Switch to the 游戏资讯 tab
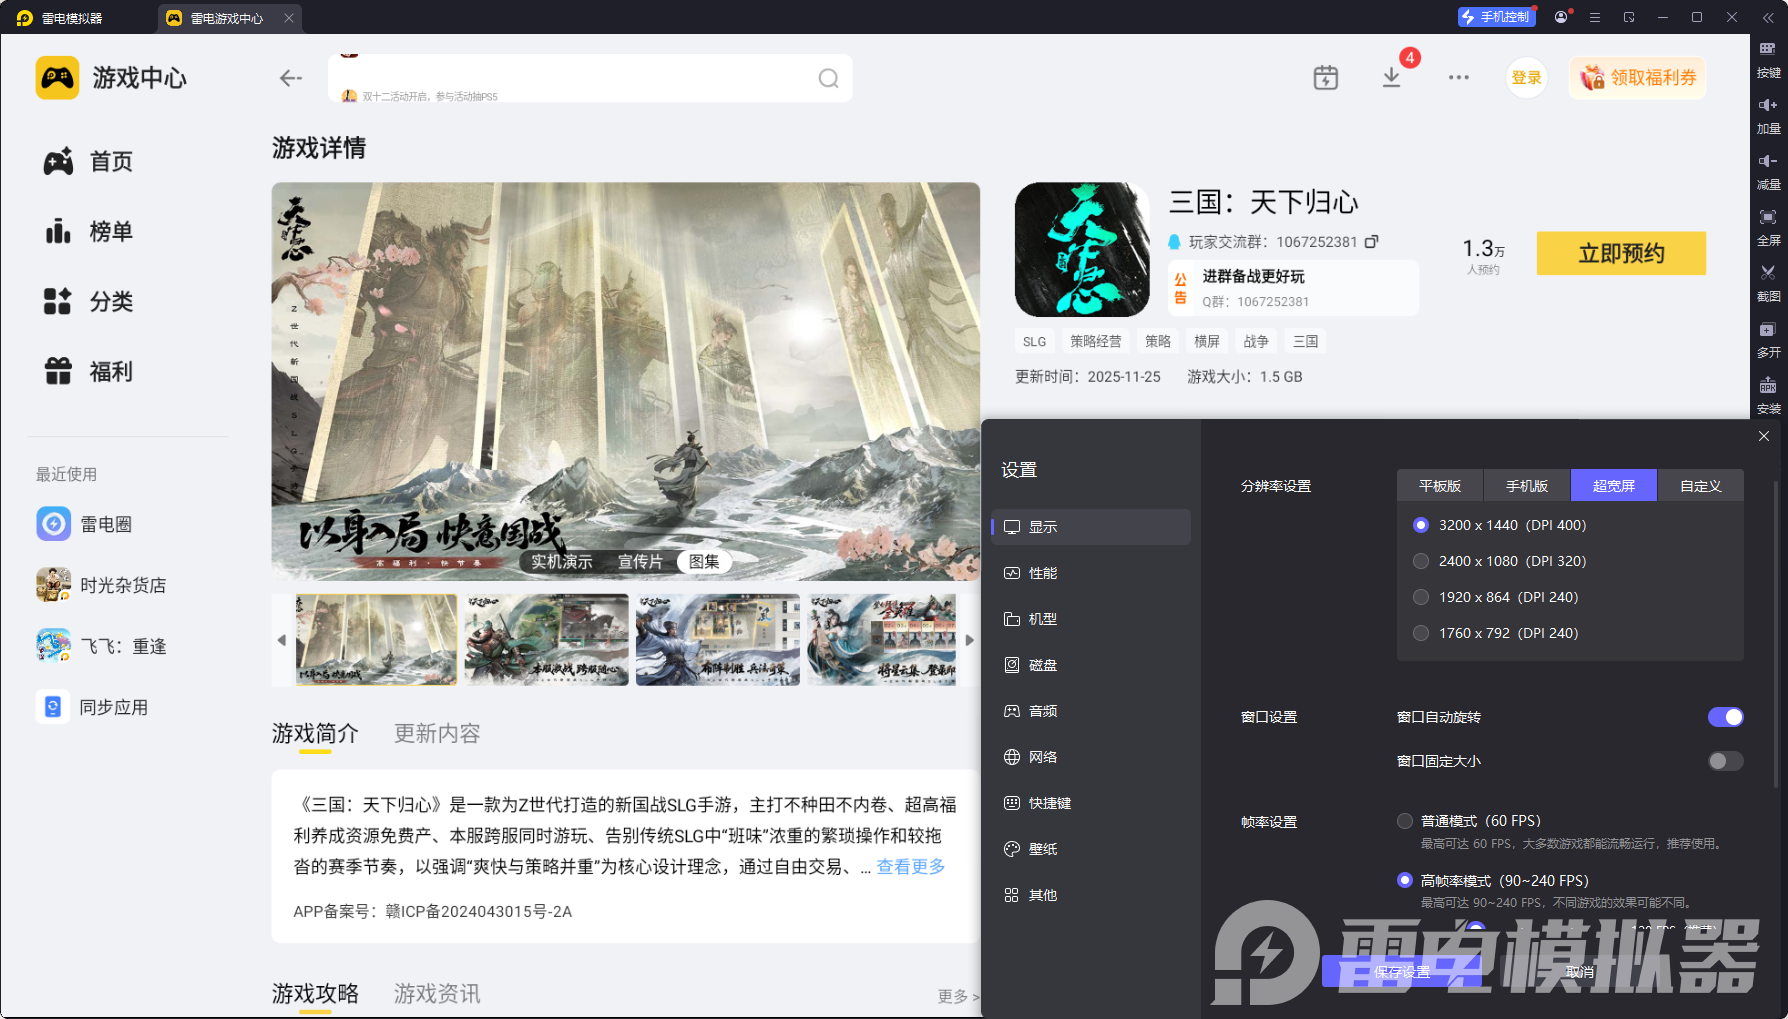 [437, 994]
